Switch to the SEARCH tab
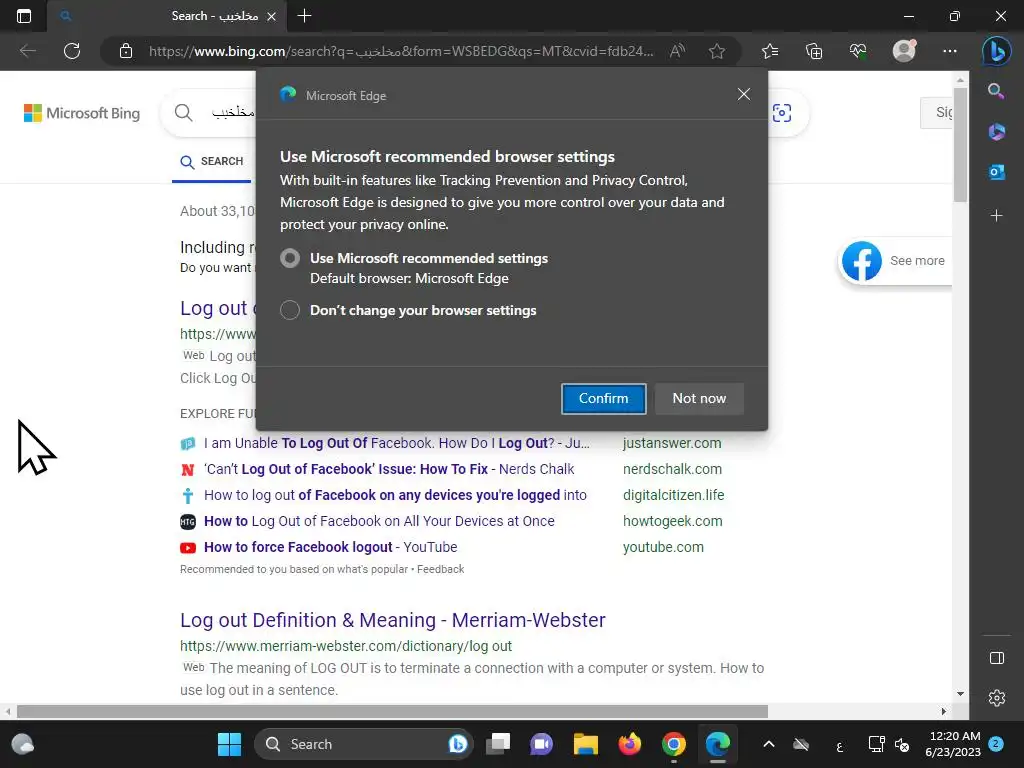Screen dimensions: 1024x768 212,161
